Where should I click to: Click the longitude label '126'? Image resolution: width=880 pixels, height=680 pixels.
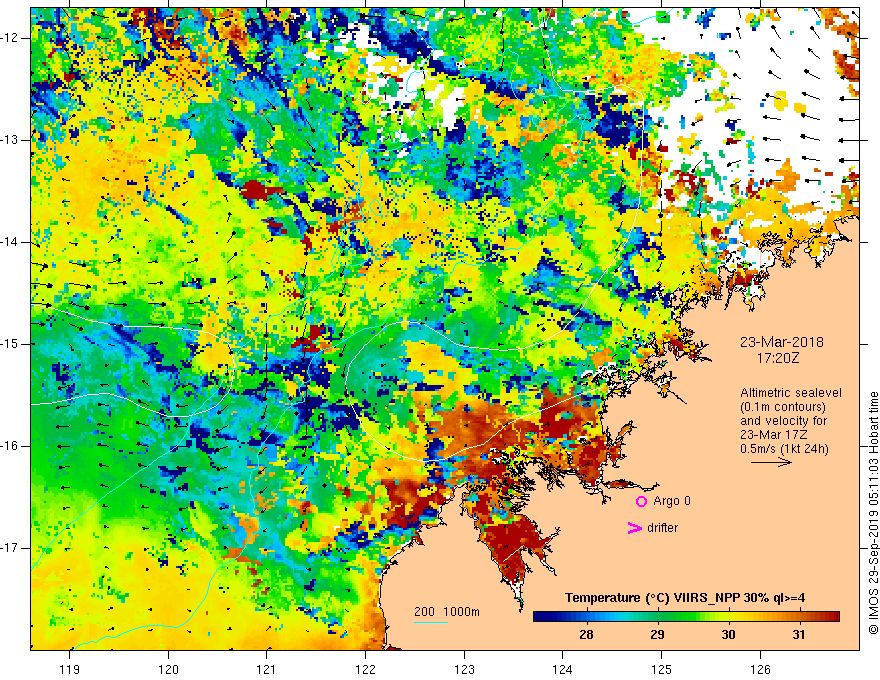(x=760, y=669)
